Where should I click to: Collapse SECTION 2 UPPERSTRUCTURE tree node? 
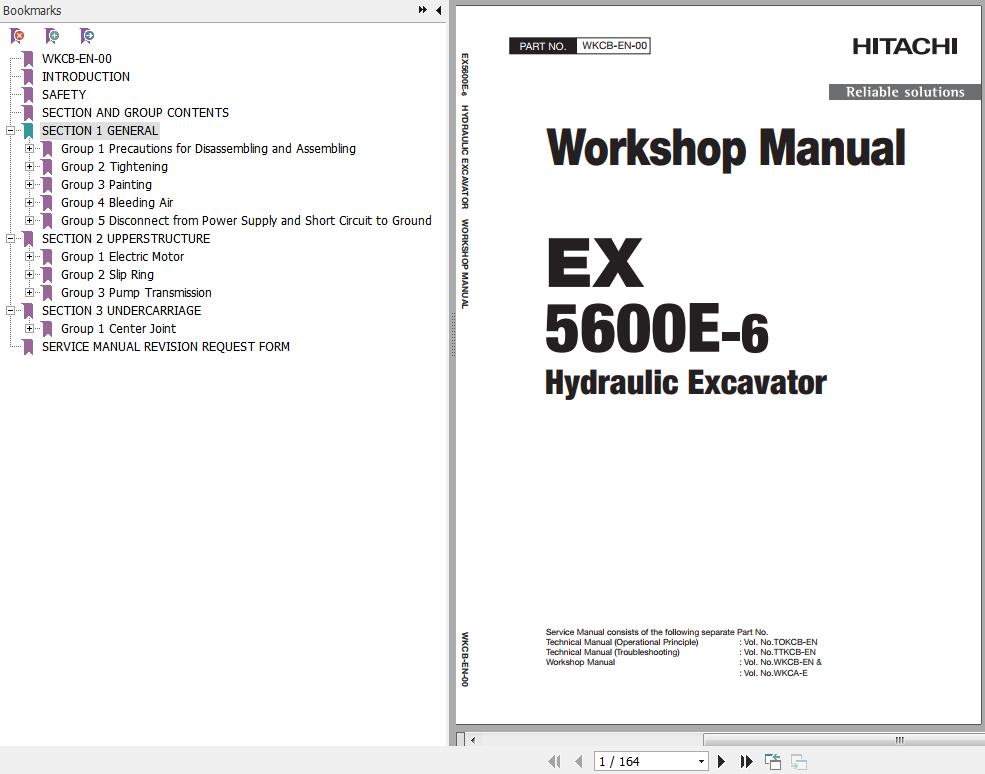tap(10, 239)
